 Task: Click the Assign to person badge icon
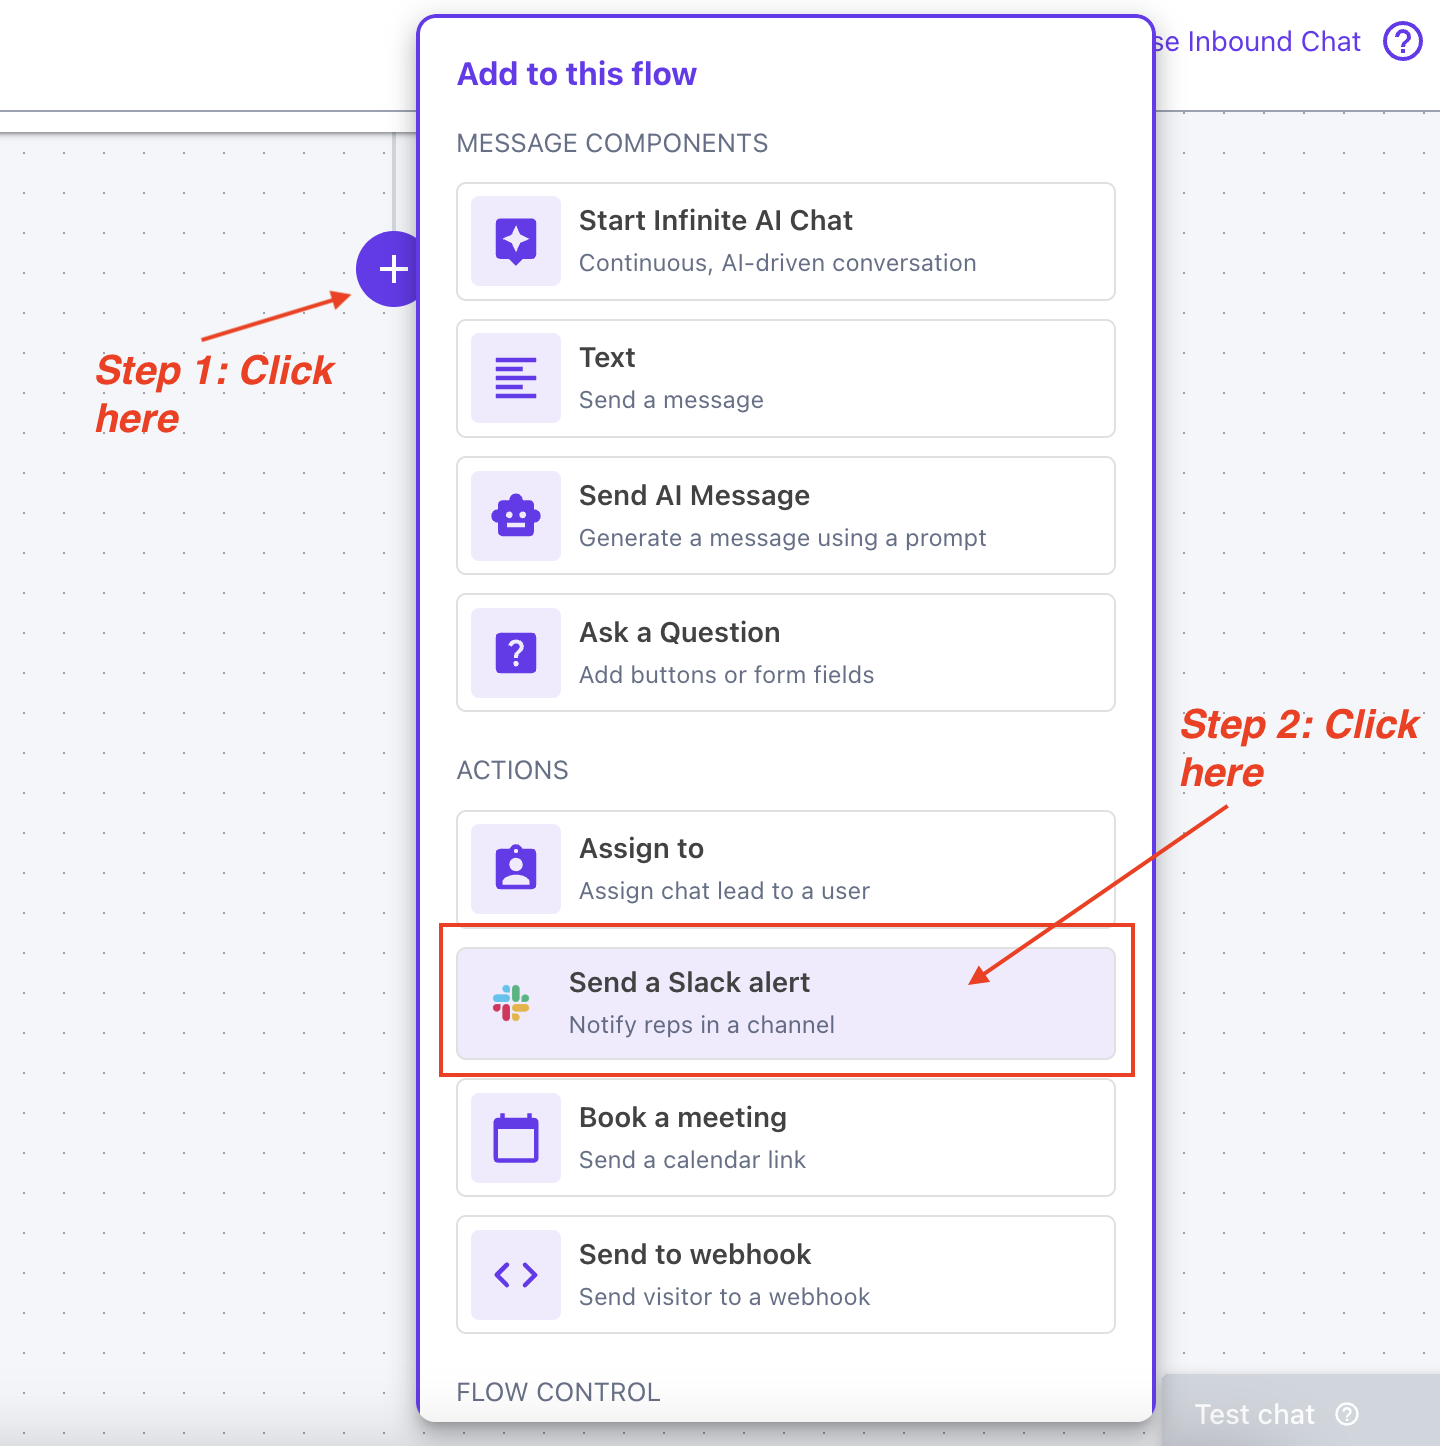point(516,868)
